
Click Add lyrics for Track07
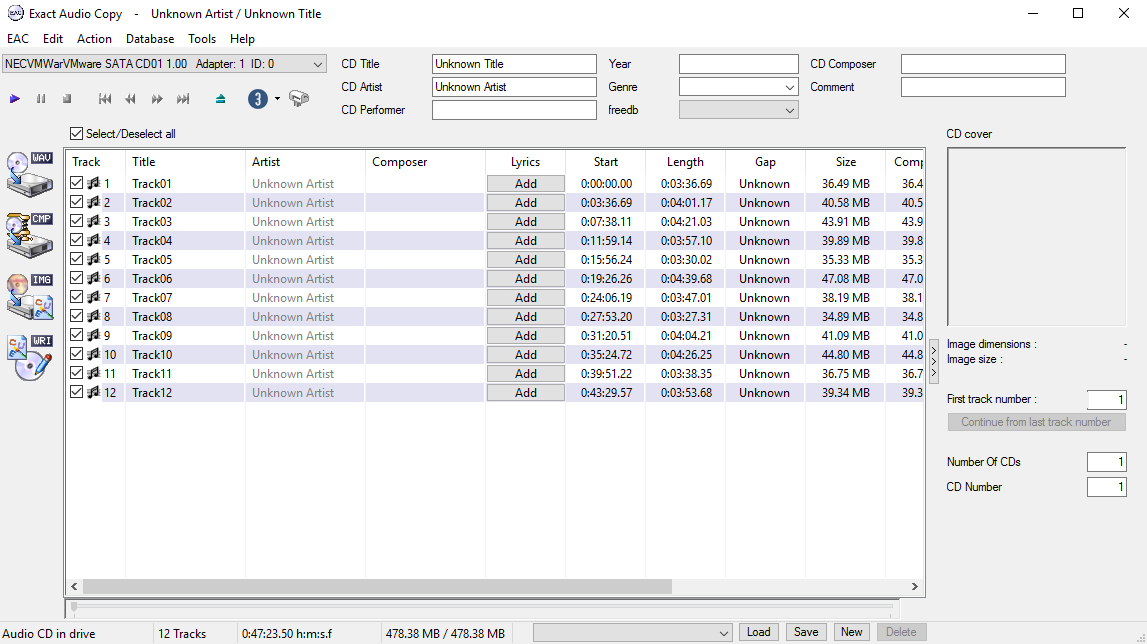(525, 298)
